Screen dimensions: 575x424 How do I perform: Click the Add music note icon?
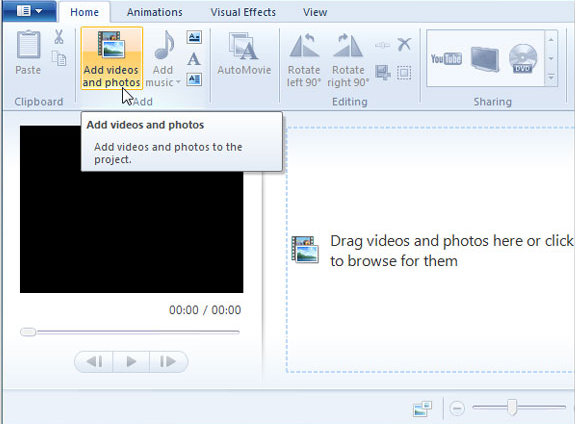click(164, 45)
